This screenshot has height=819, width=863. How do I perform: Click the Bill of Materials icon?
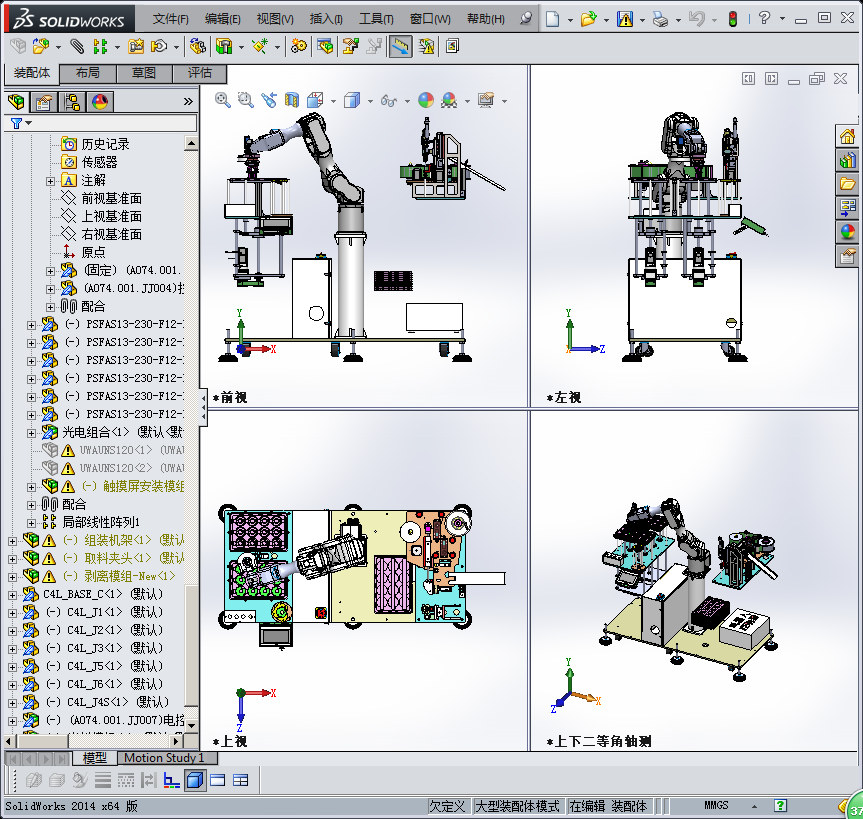pyautogui.click(x=325, y=46)
